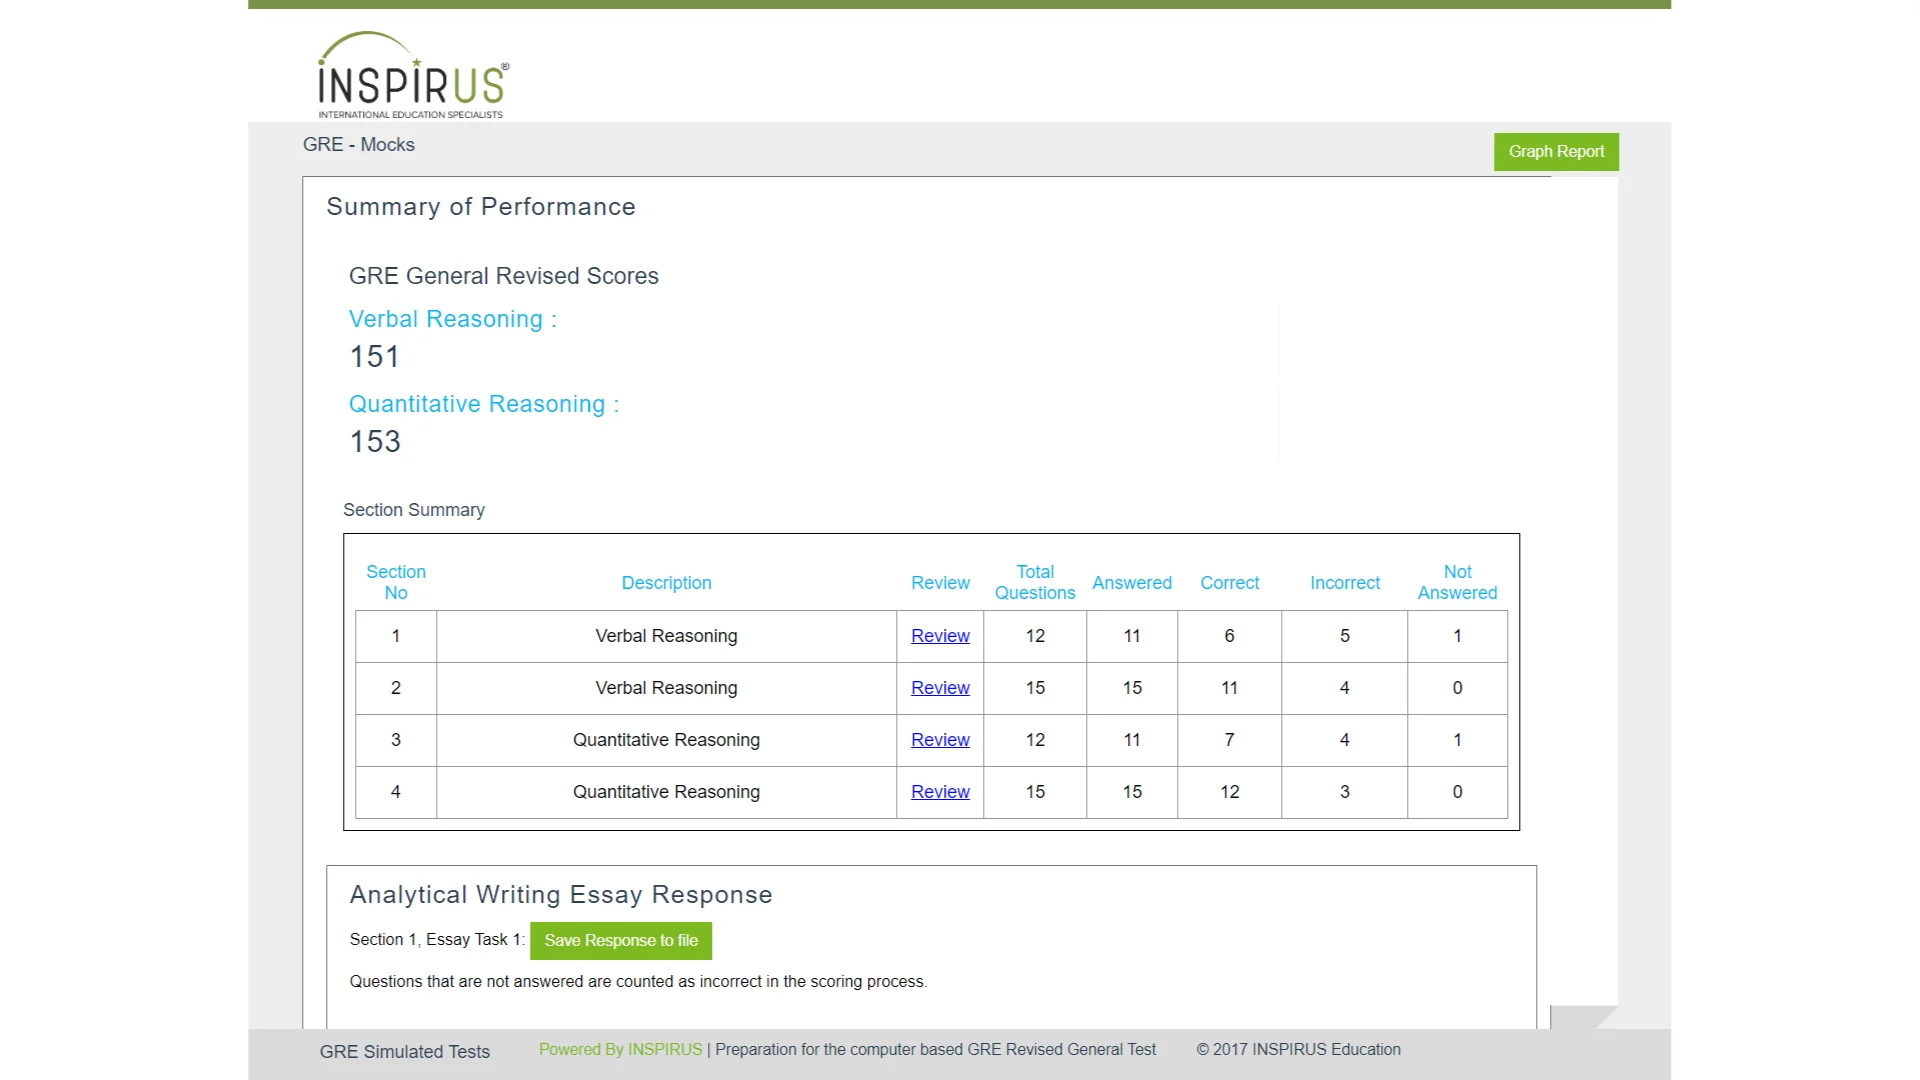Click the 'Section Summary' label

[x=414, y=510]
